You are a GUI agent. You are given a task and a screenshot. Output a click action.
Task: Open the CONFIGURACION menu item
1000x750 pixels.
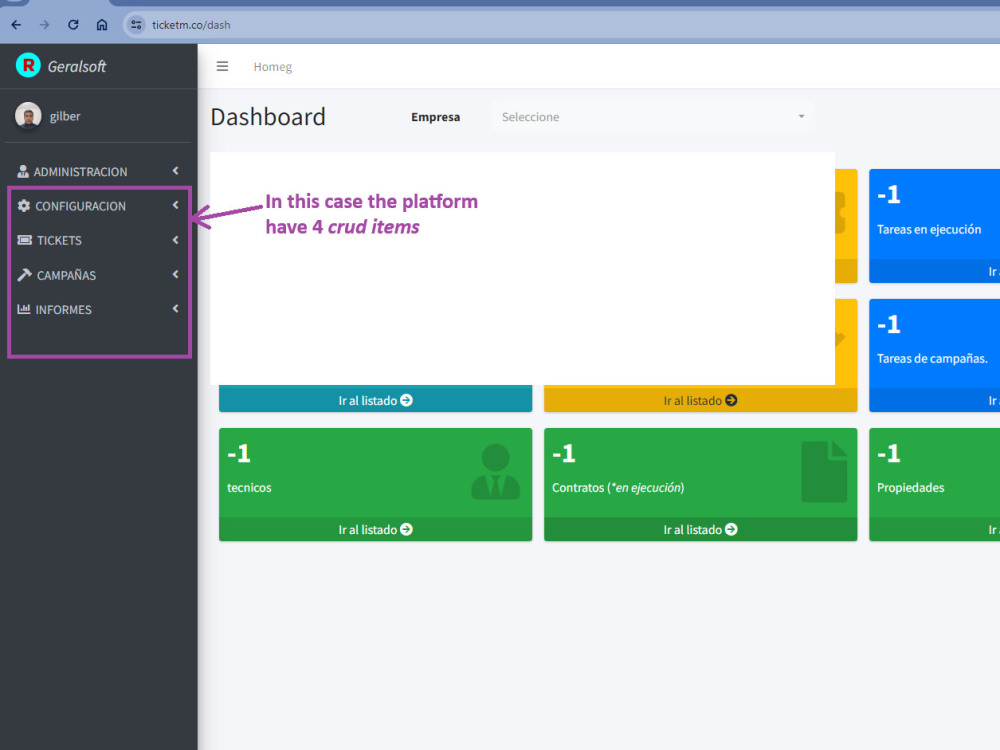pos(98,206)
